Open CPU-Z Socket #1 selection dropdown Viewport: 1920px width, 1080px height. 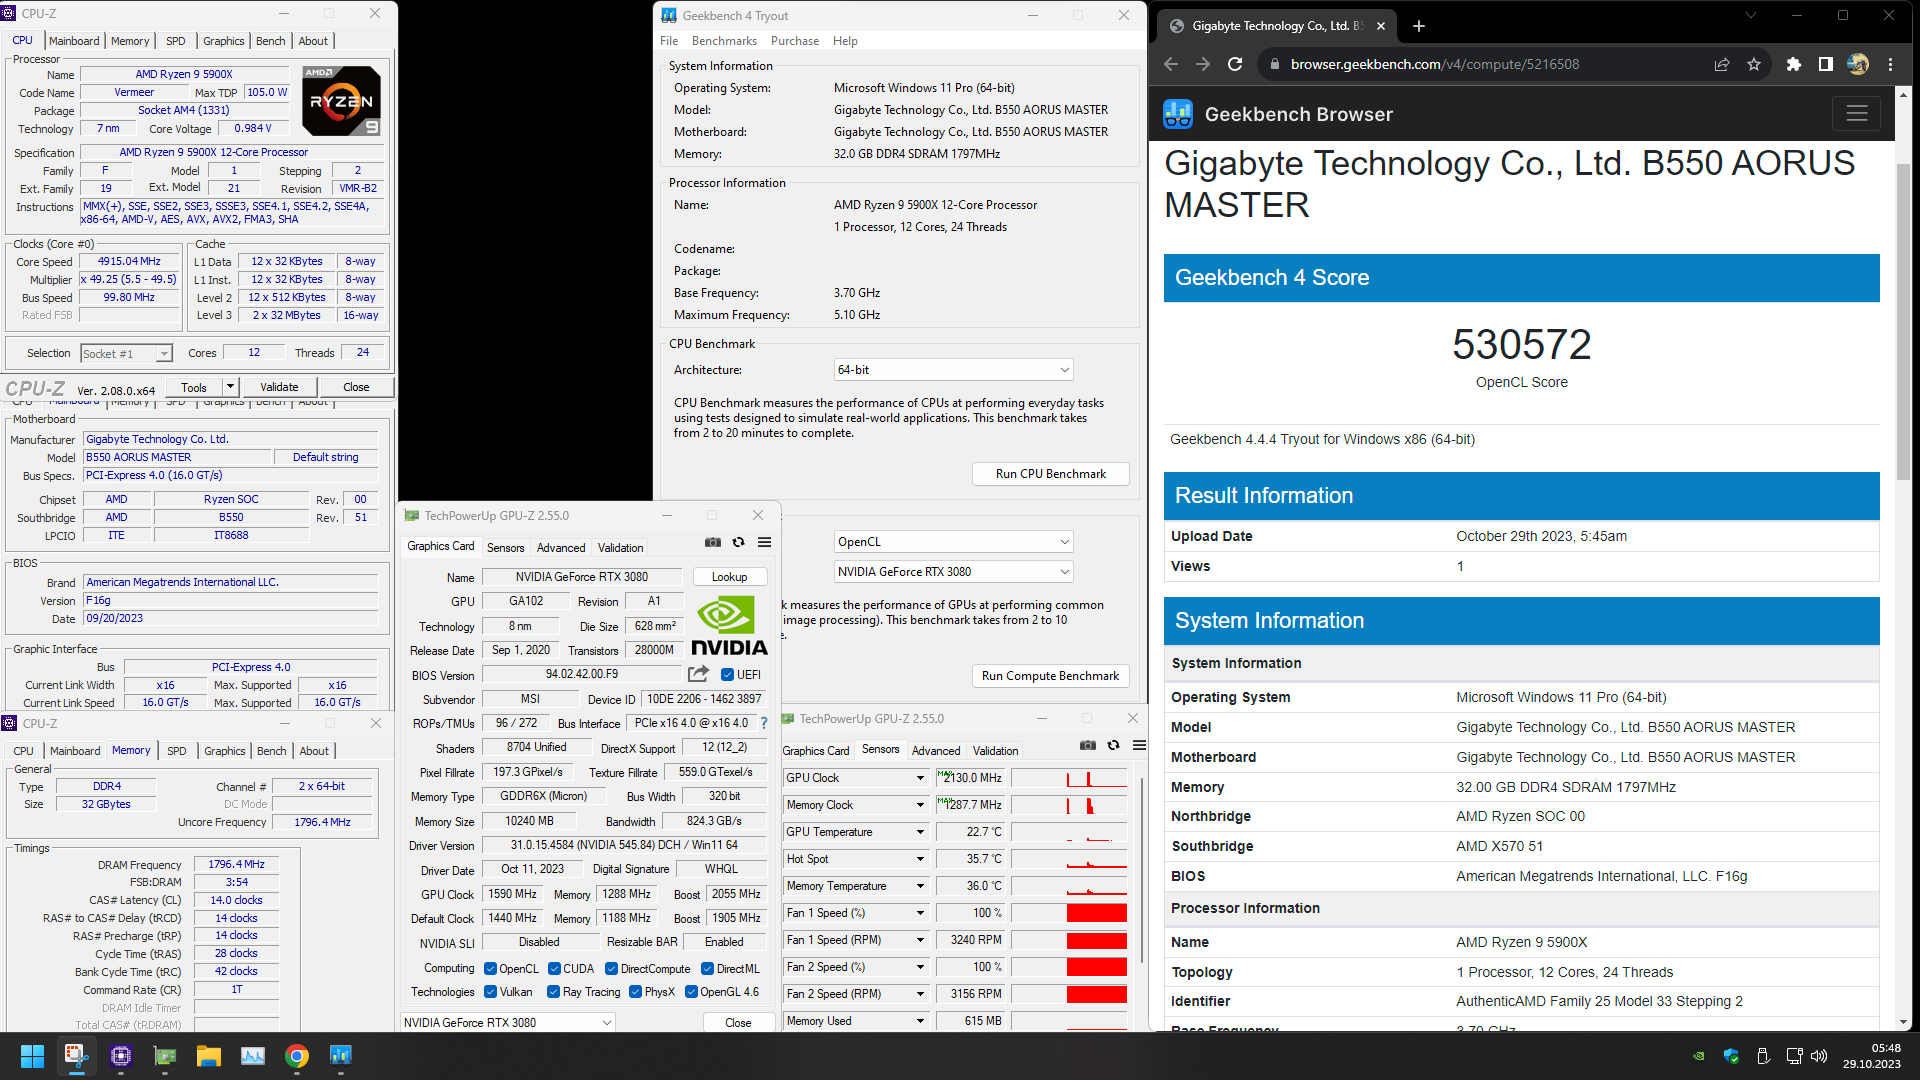(126, 353)
